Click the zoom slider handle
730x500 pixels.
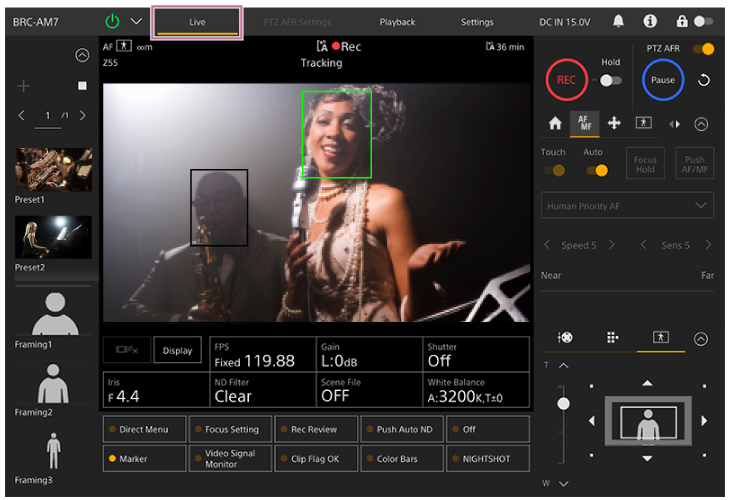tap(563, 403)
